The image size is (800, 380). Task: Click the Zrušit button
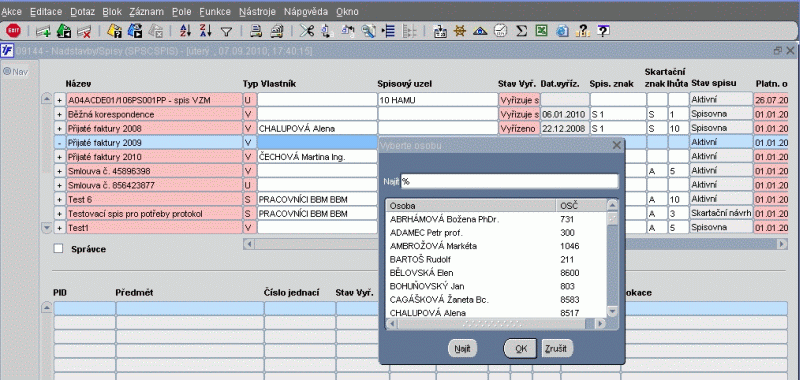coord(557,349)
